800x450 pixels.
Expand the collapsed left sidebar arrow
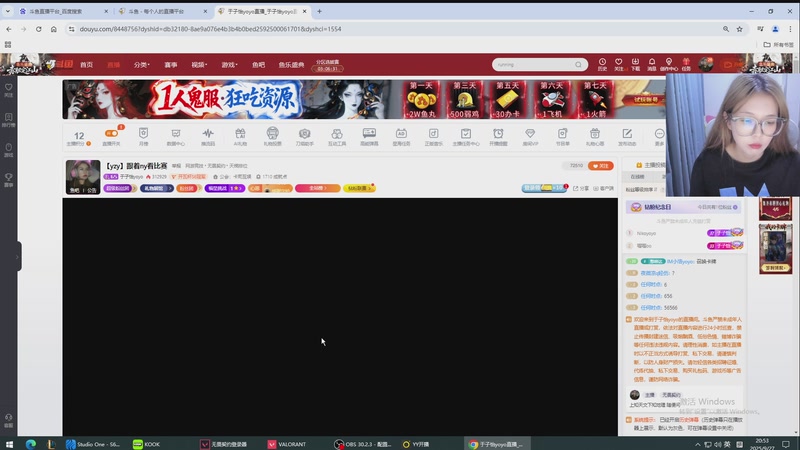(17, 257)
